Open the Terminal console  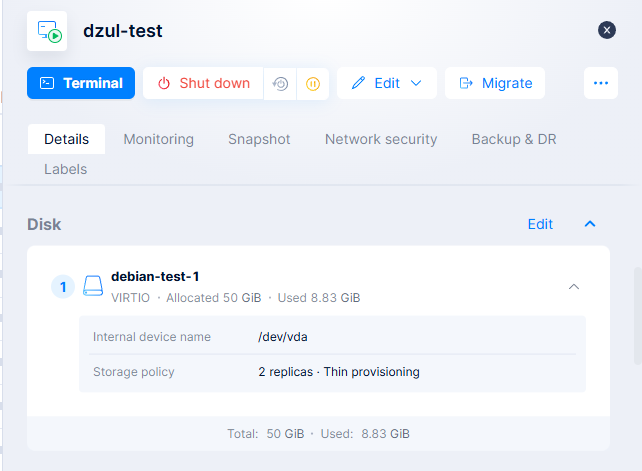coord(81,83)
